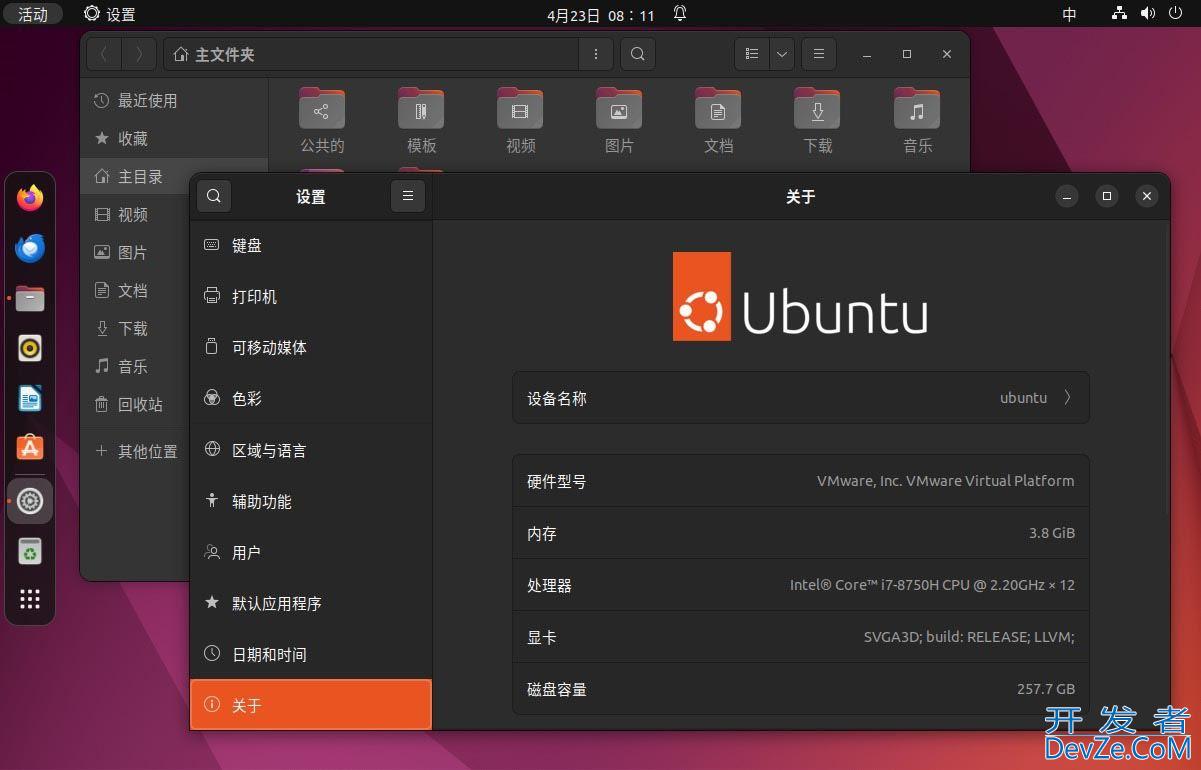Select 主目录 in Files sidebar
This screenshot has width=1201, height=770.
click(175, 176)
